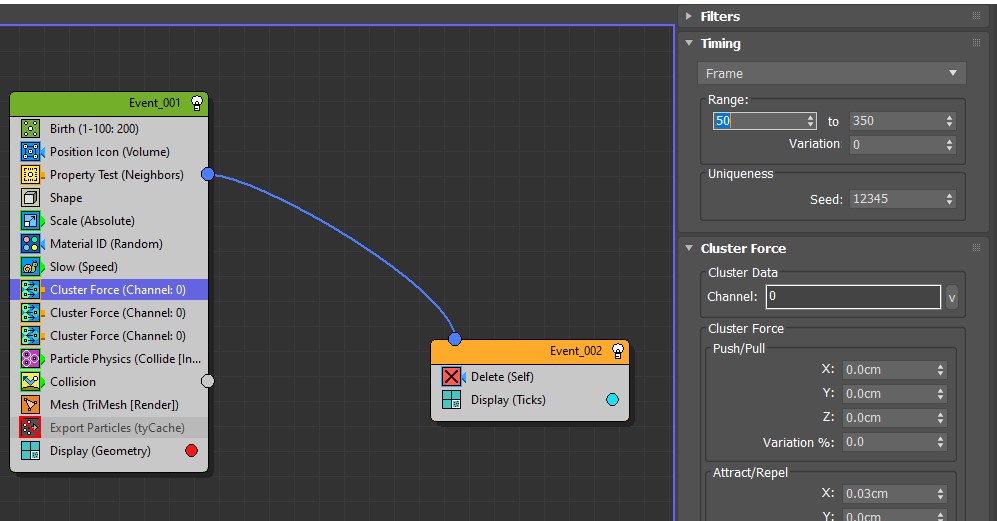The height and width of the screenshot is (521, 997).
Task: Click the Shape operator icon
Action: tap(31, 198)
